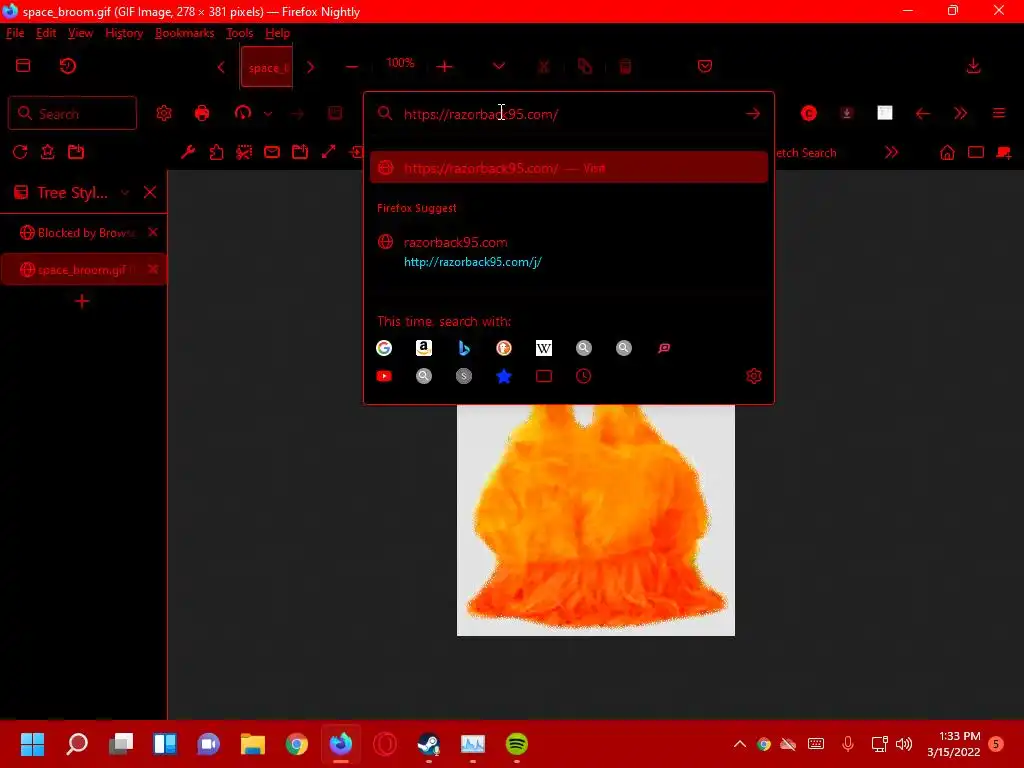Search this time with Bing

coord(464,348)
